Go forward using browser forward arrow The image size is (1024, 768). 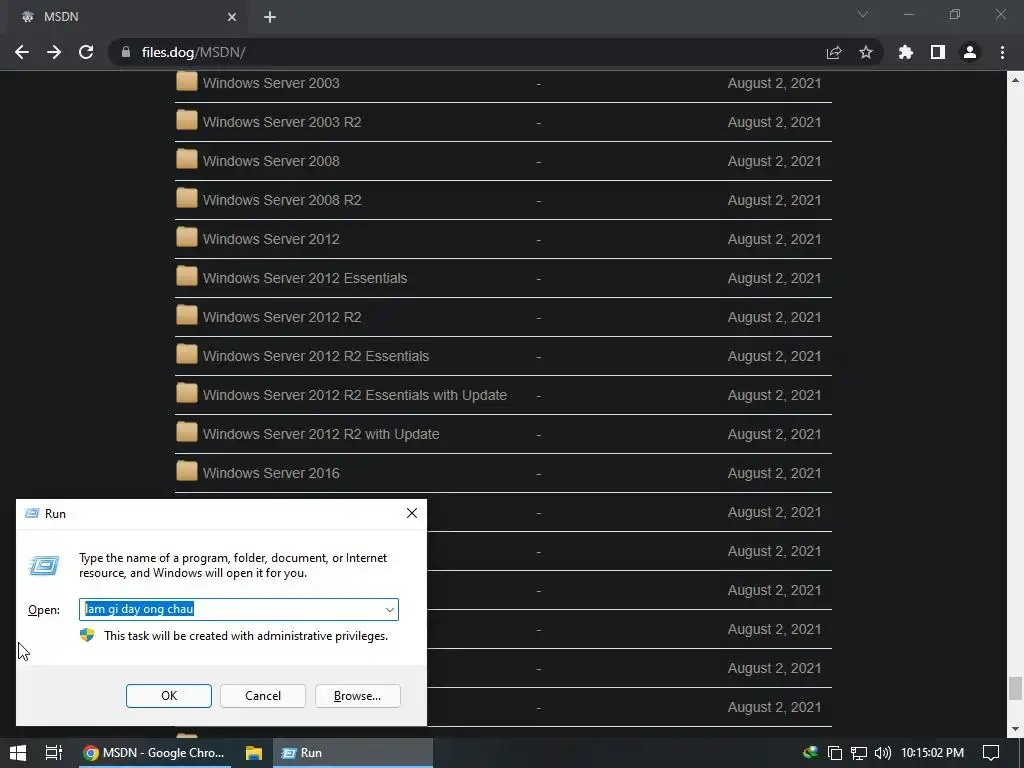pyautogui.click(x=54, y=52)
